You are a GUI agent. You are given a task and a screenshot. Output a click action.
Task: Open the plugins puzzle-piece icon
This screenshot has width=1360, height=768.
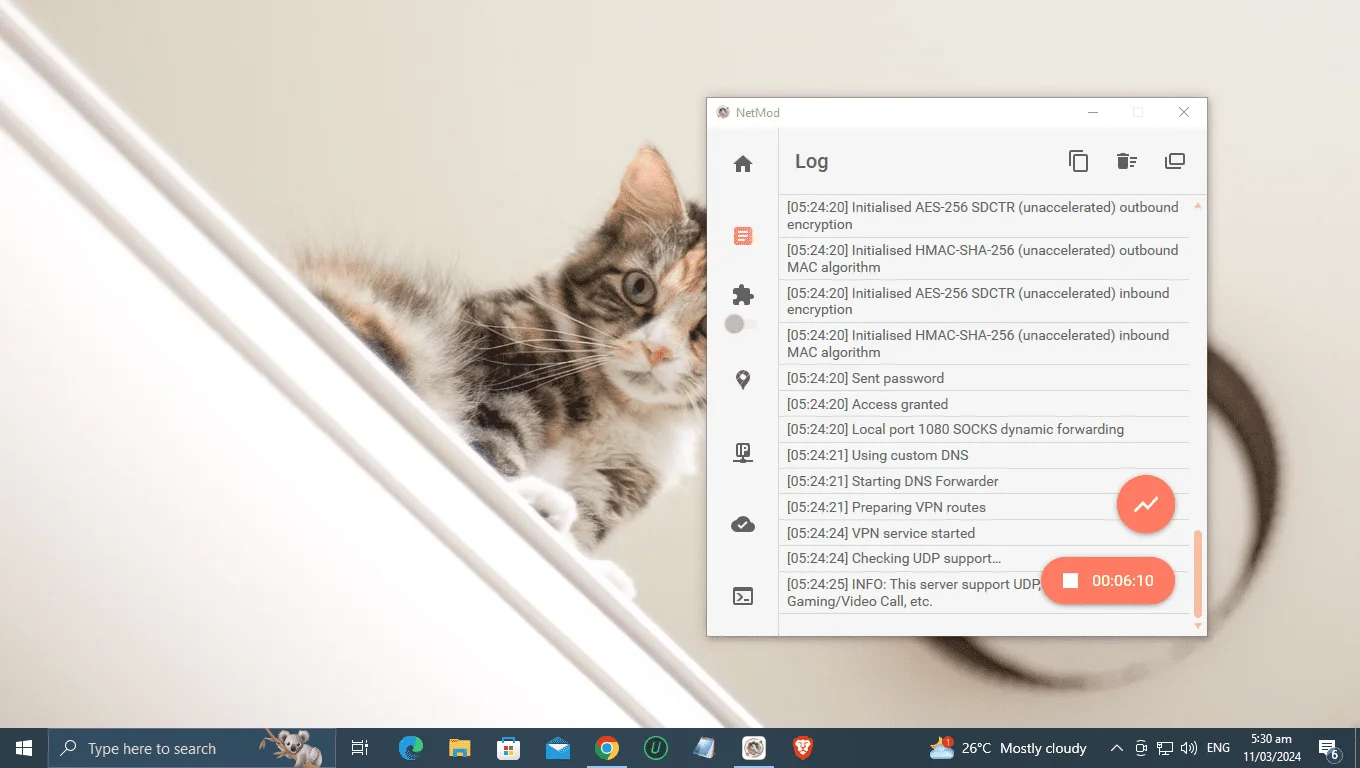pos(743,295)
